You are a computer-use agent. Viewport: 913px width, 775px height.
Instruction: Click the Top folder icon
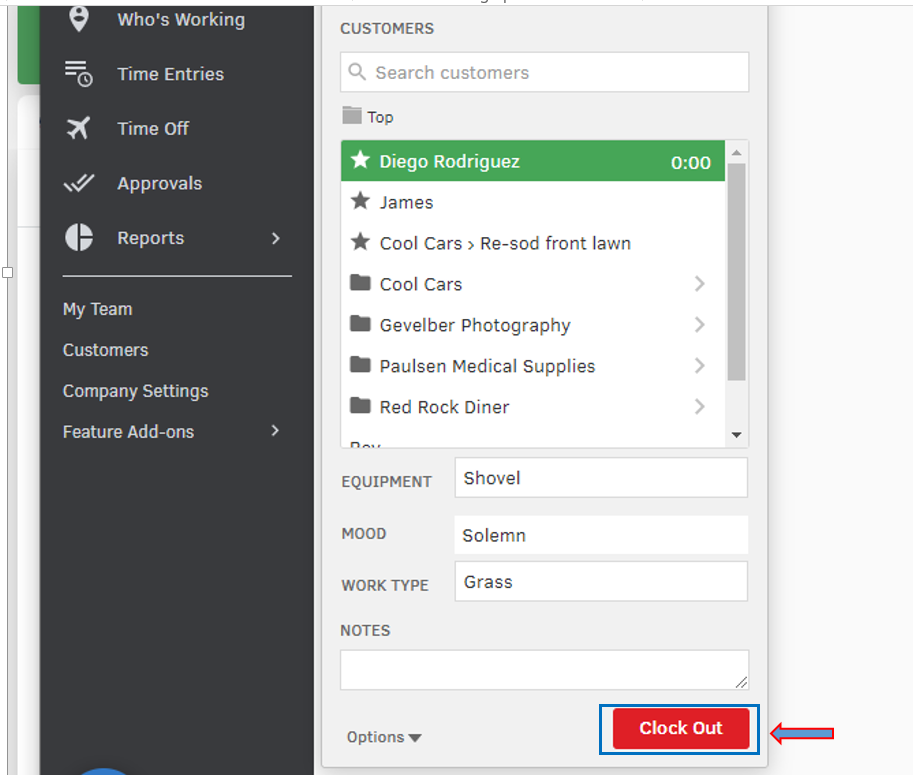point(351,116)
